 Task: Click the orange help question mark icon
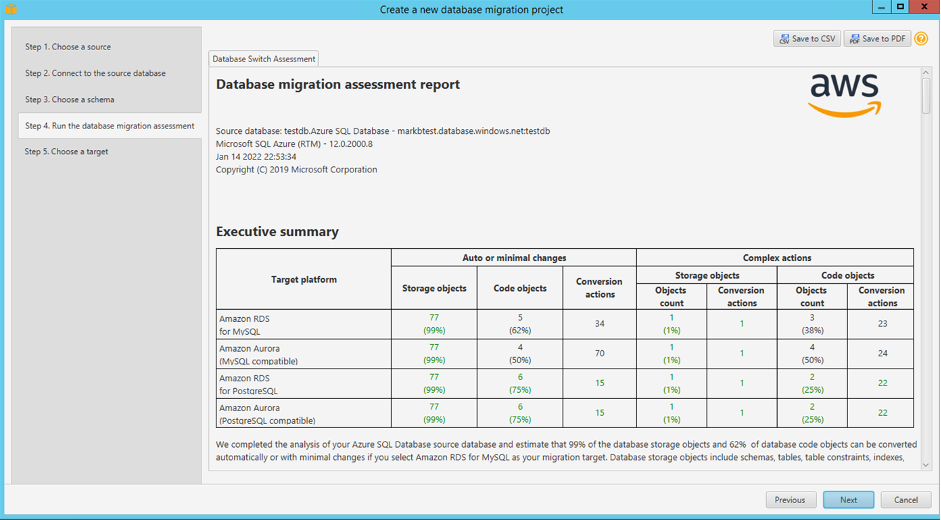921,38
